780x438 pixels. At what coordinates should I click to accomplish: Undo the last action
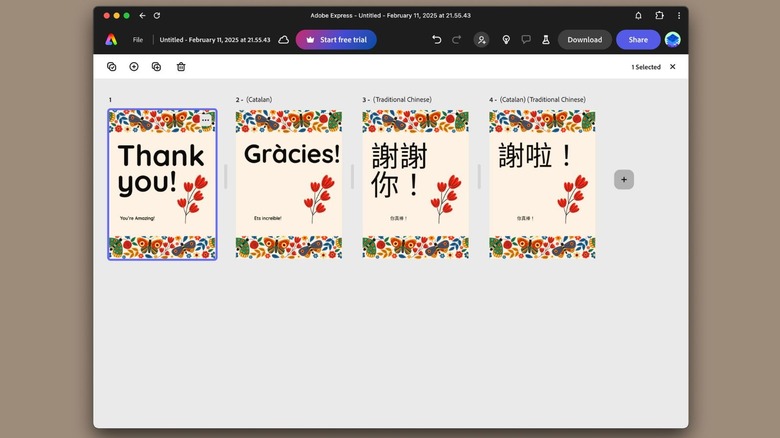pos(437,40)
